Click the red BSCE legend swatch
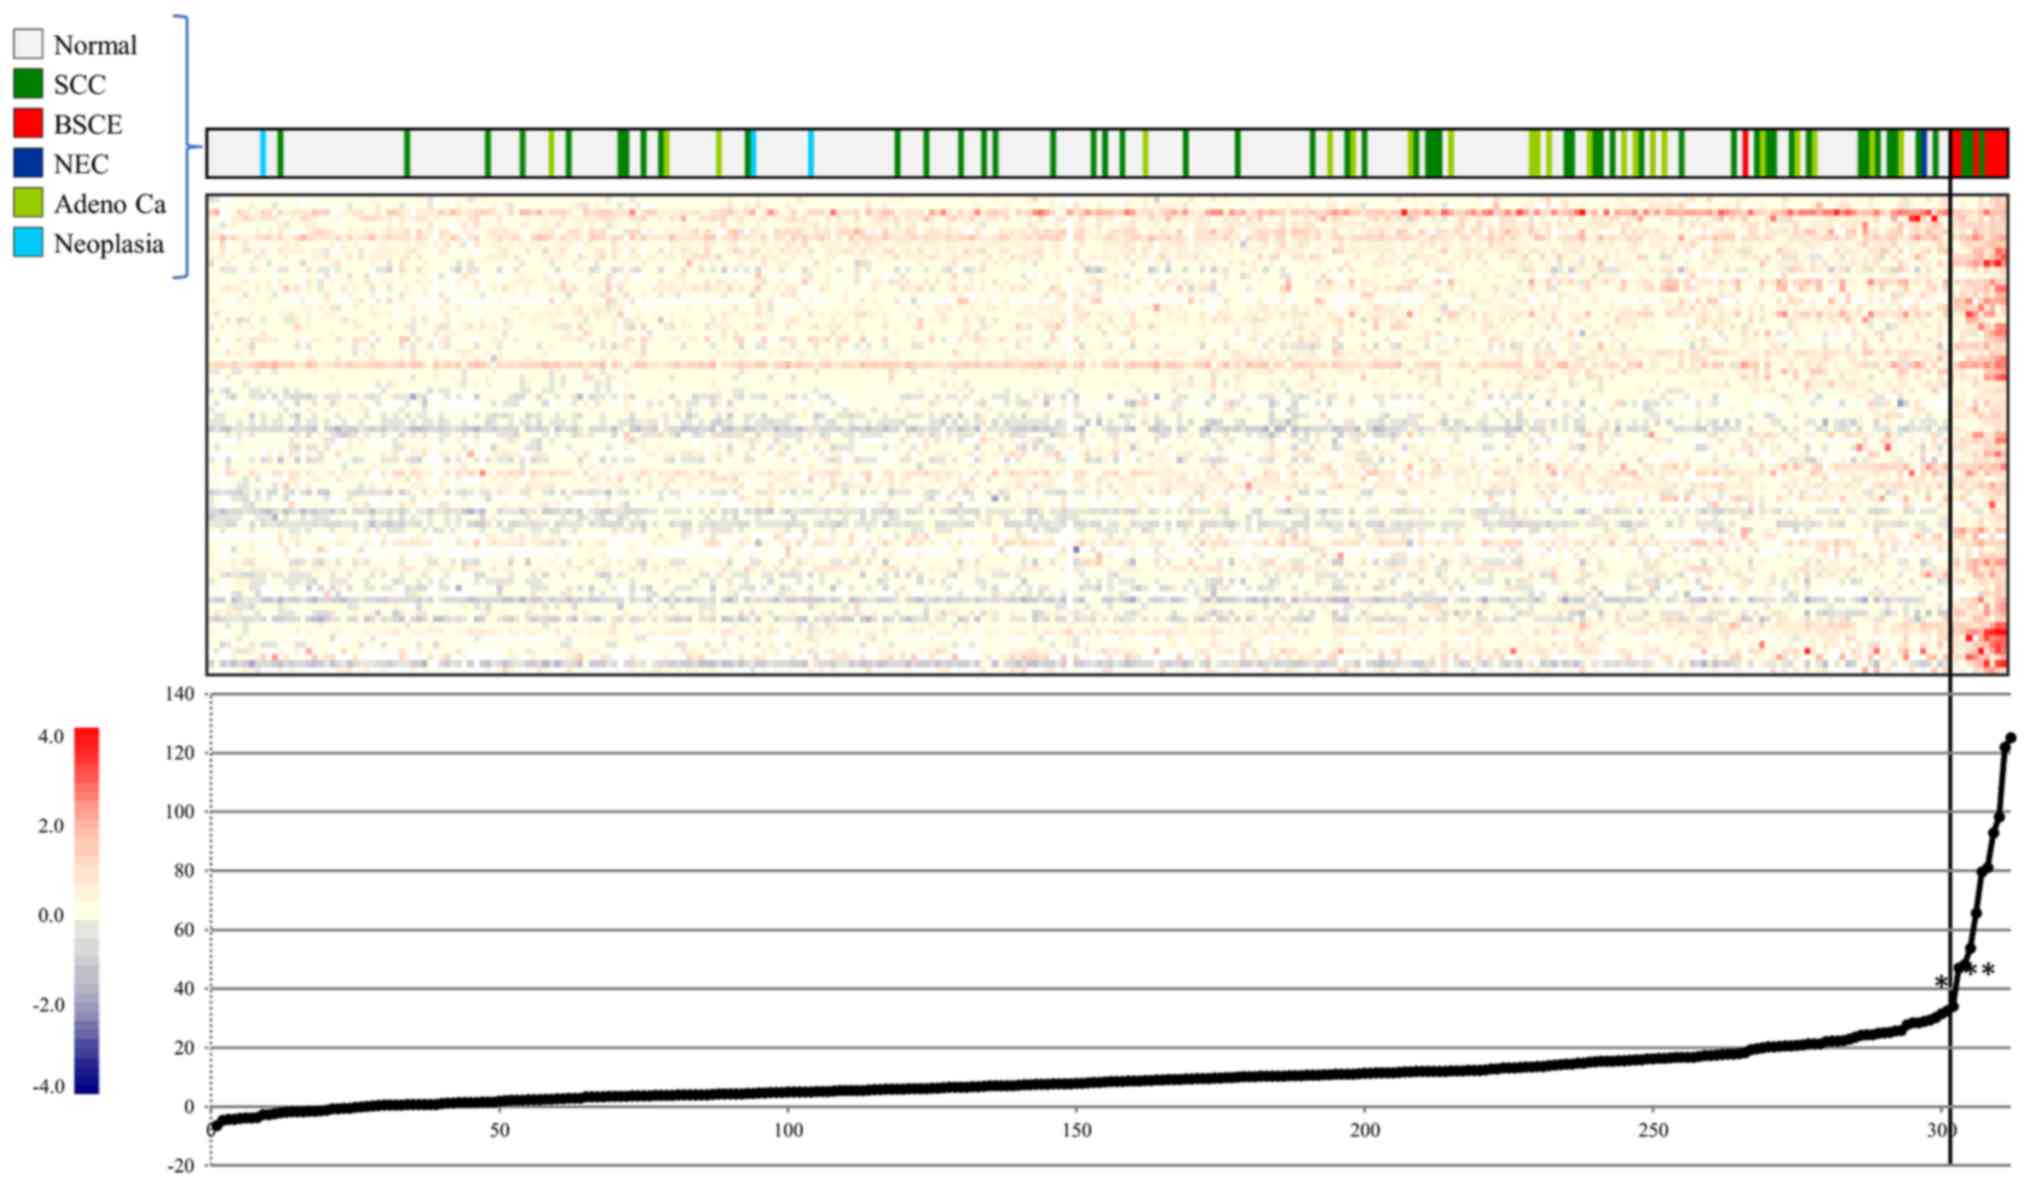 pyautogui.click(x=28, y=124)
